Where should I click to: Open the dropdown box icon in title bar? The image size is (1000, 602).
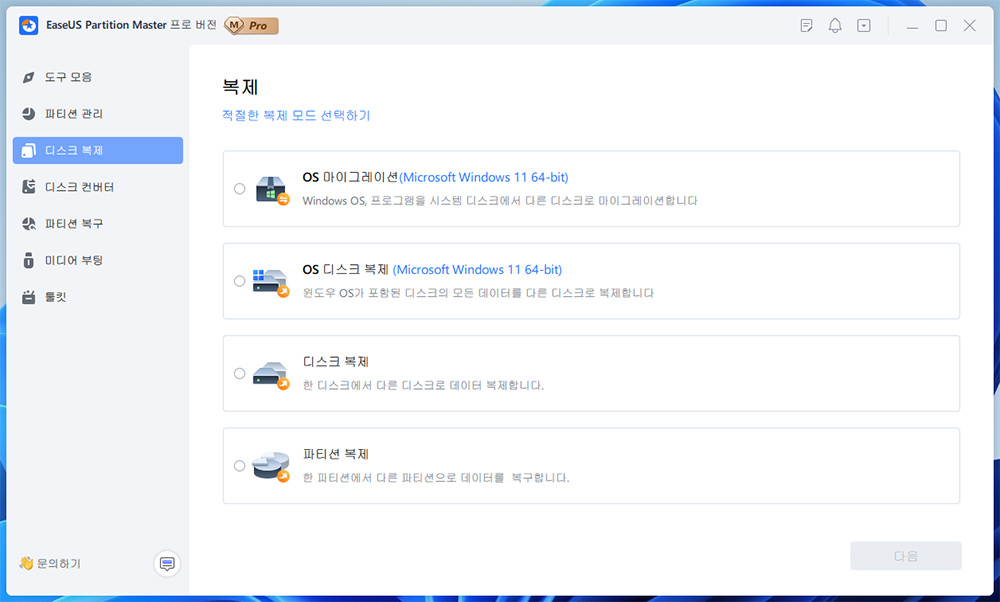coord(864,26)
